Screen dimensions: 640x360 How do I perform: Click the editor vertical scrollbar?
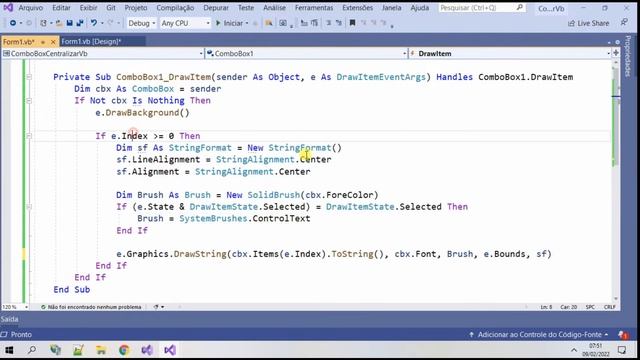coord(616,180)
